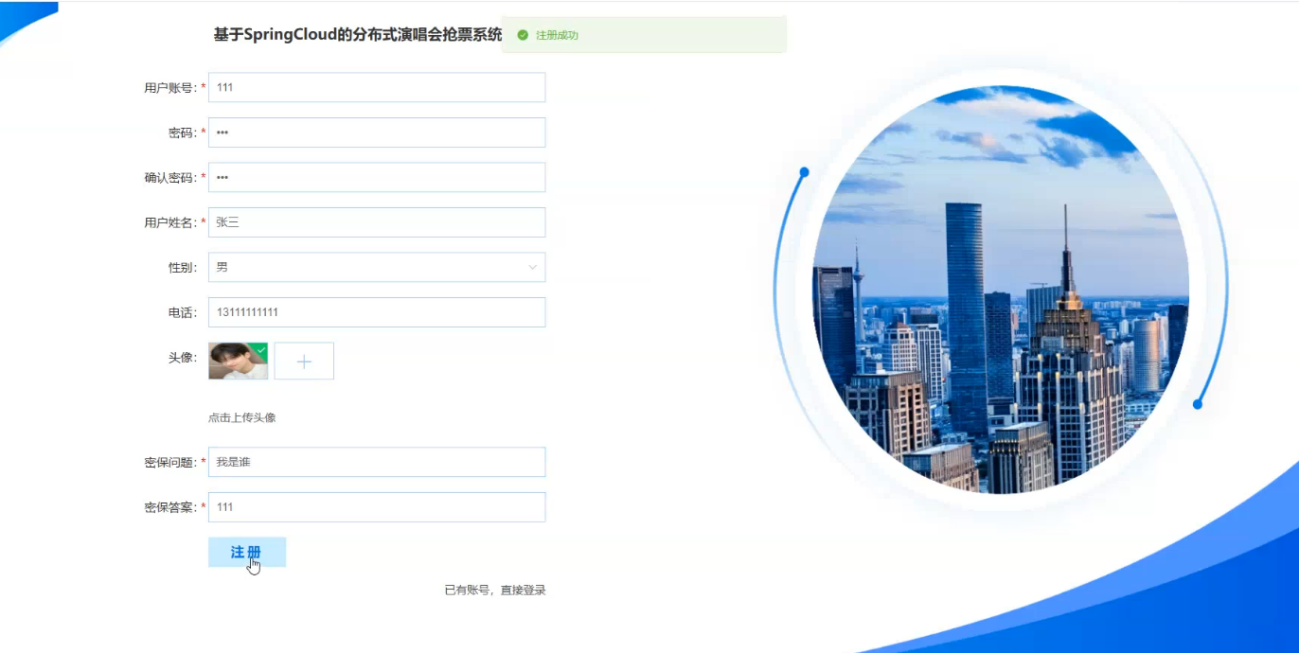This screenshot has width=1299, height=653.
Task: Click the 电话 phone number field
Action: pyautogui.click(x=377, y=312)
